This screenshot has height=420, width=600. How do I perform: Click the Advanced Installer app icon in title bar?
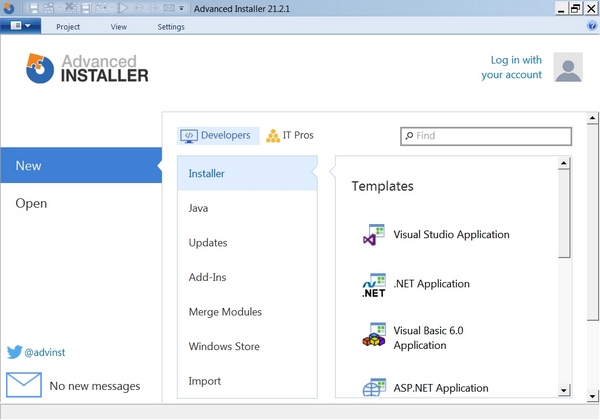(x=8, y=8)
